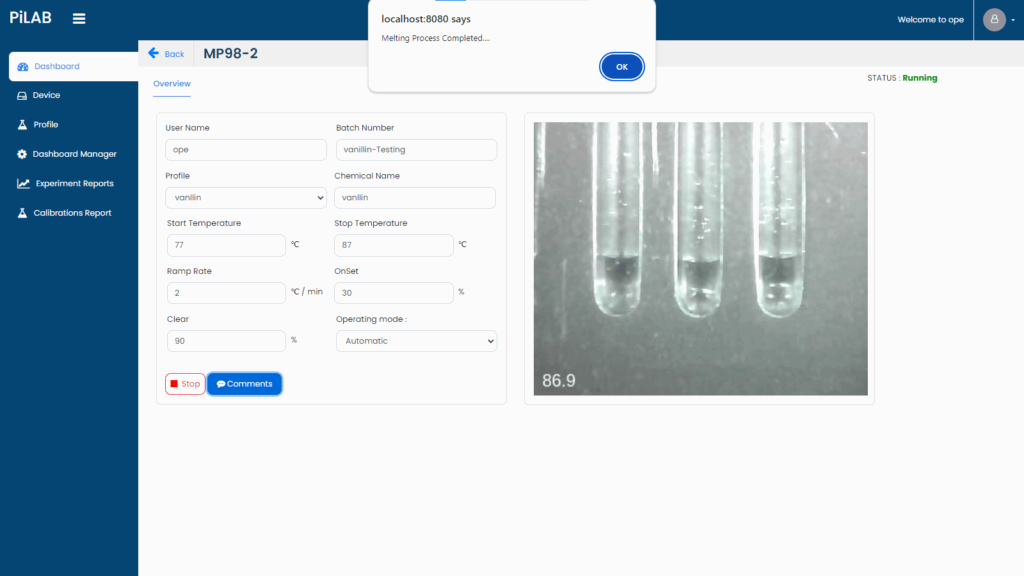Screen dimensions: 1024x576
Task: Click the Device sidebar icon
Action: pos(23,96)
